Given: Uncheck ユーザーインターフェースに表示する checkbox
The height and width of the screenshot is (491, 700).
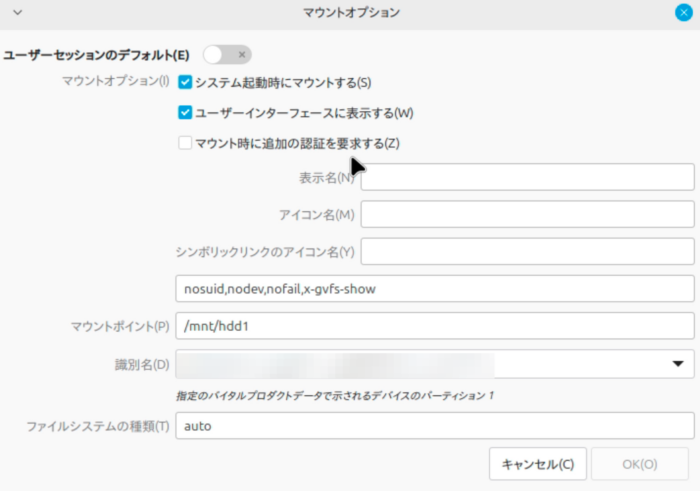Looking at the screenshot, I should (185, 113).
